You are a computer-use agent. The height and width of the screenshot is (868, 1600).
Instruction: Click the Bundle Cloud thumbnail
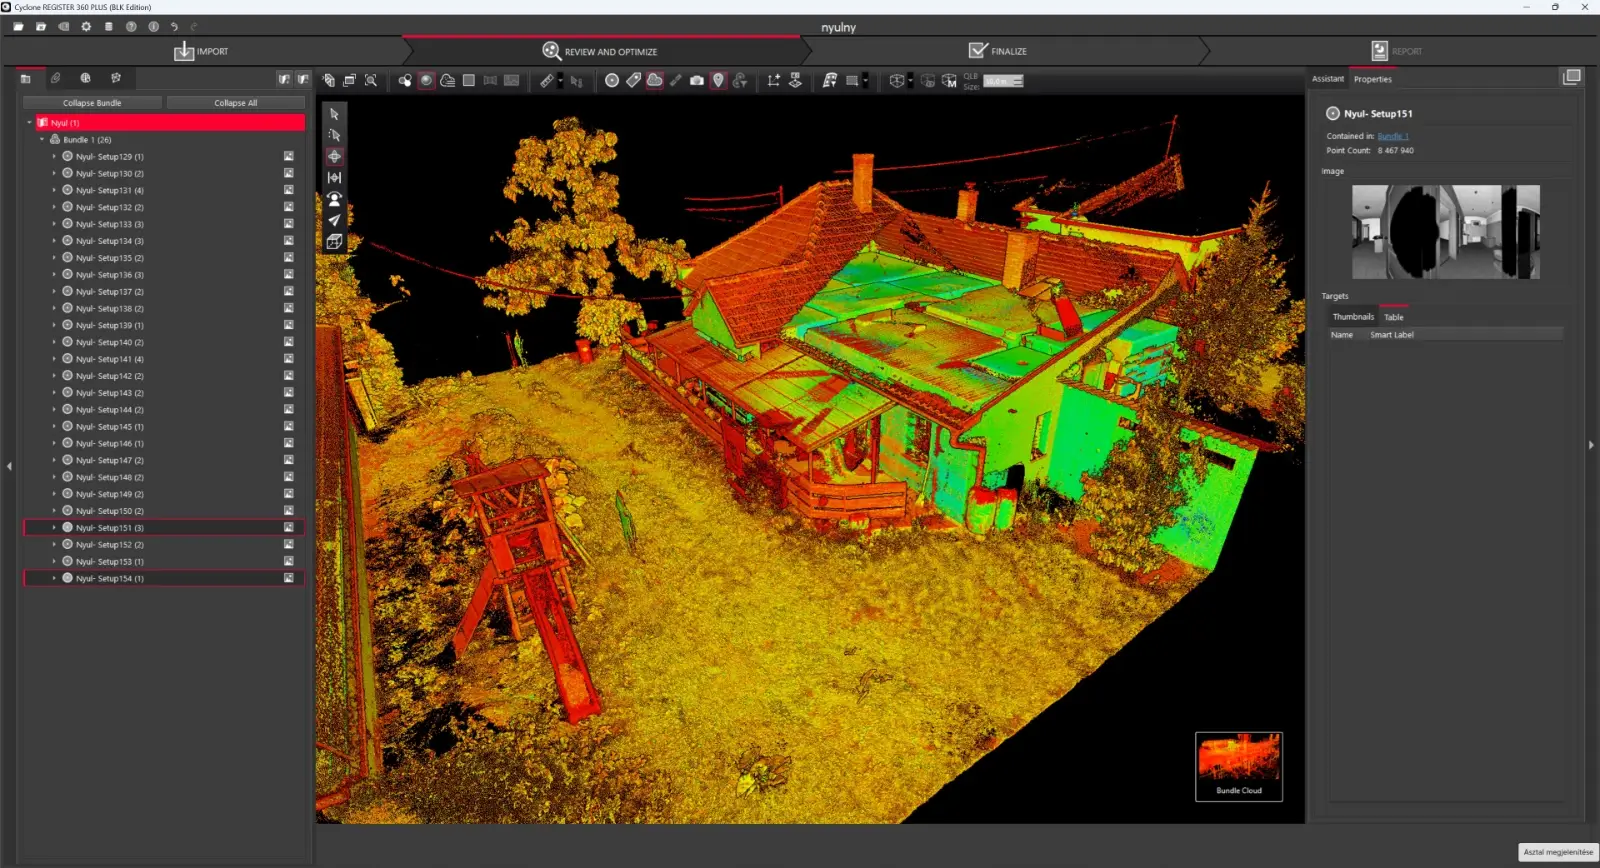pyautogui.click(x=1238, y=766)
